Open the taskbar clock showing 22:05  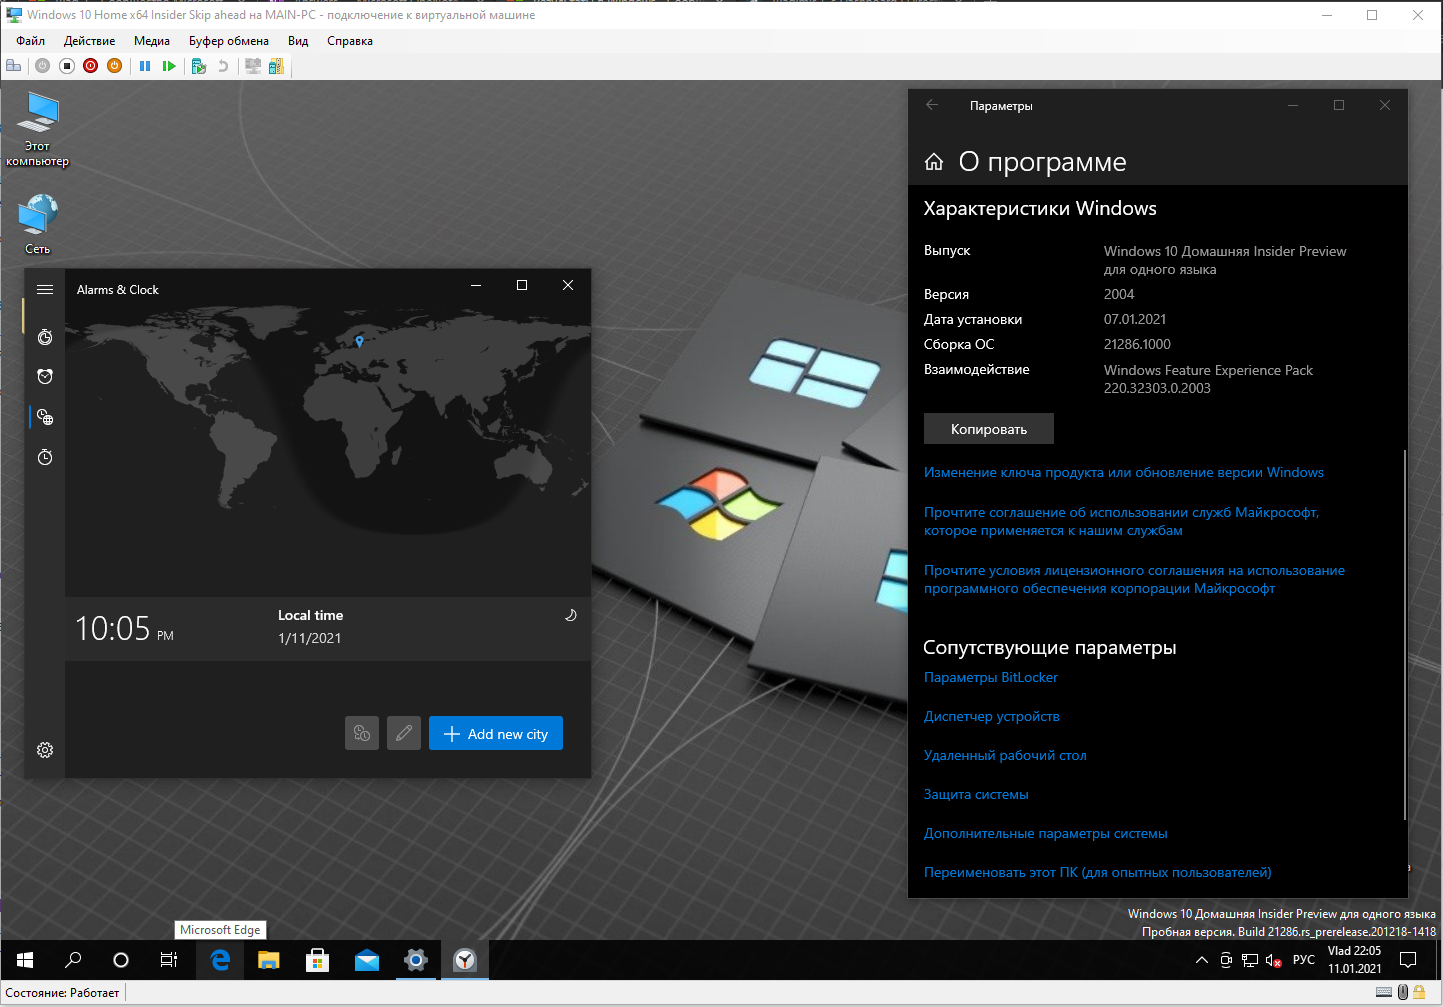[x=1354, y=960]
